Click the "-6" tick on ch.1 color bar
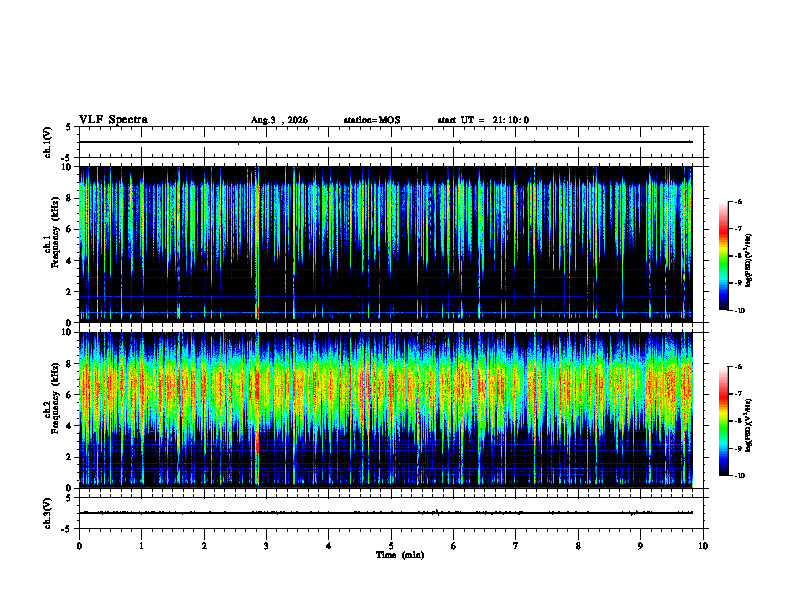Image resolution: width=792 pixels, height=612 pixels. [x=738, y=201]
